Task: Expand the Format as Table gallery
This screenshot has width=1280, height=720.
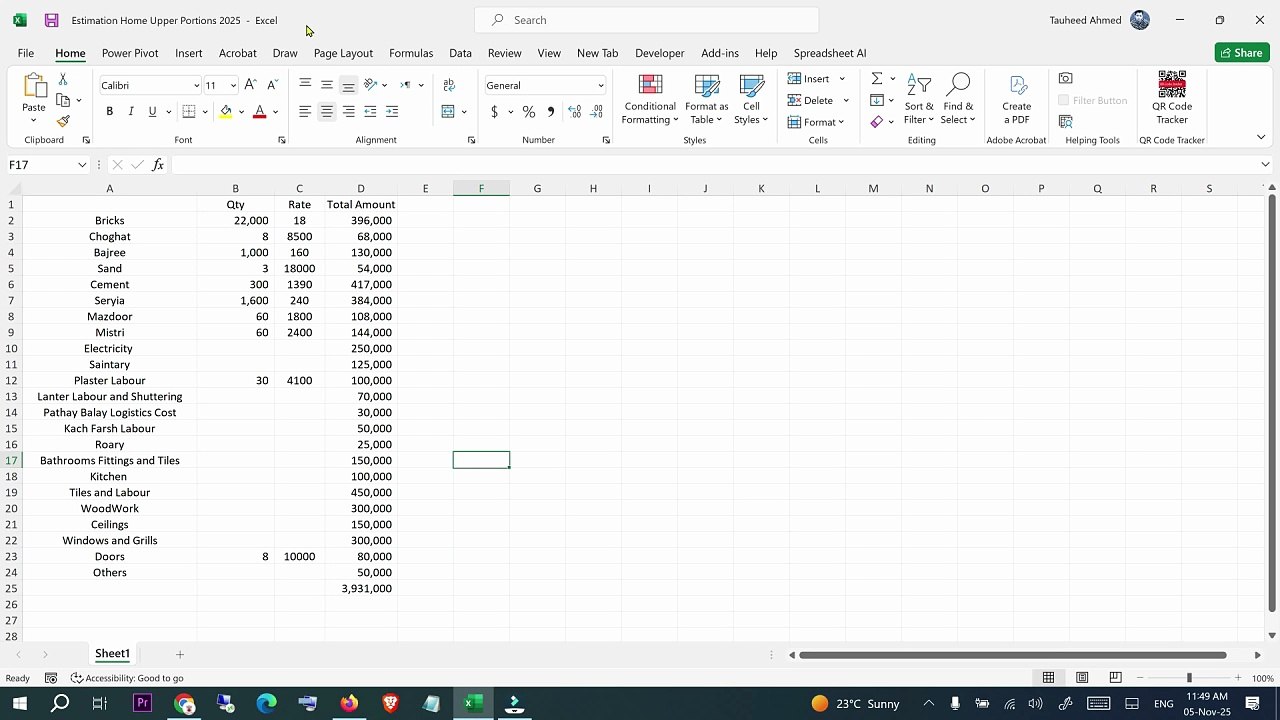Action: tap(707, 99)
